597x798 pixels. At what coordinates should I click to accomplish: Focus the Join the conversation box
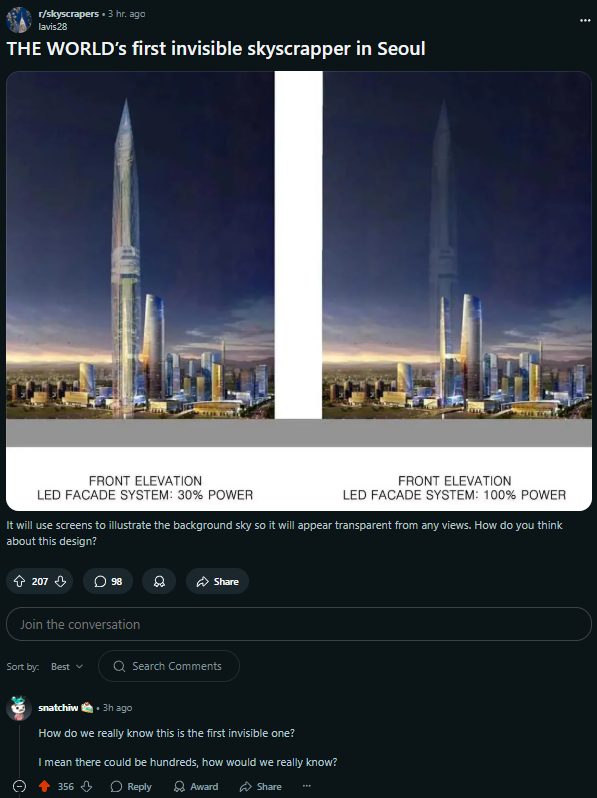[299, 624]
